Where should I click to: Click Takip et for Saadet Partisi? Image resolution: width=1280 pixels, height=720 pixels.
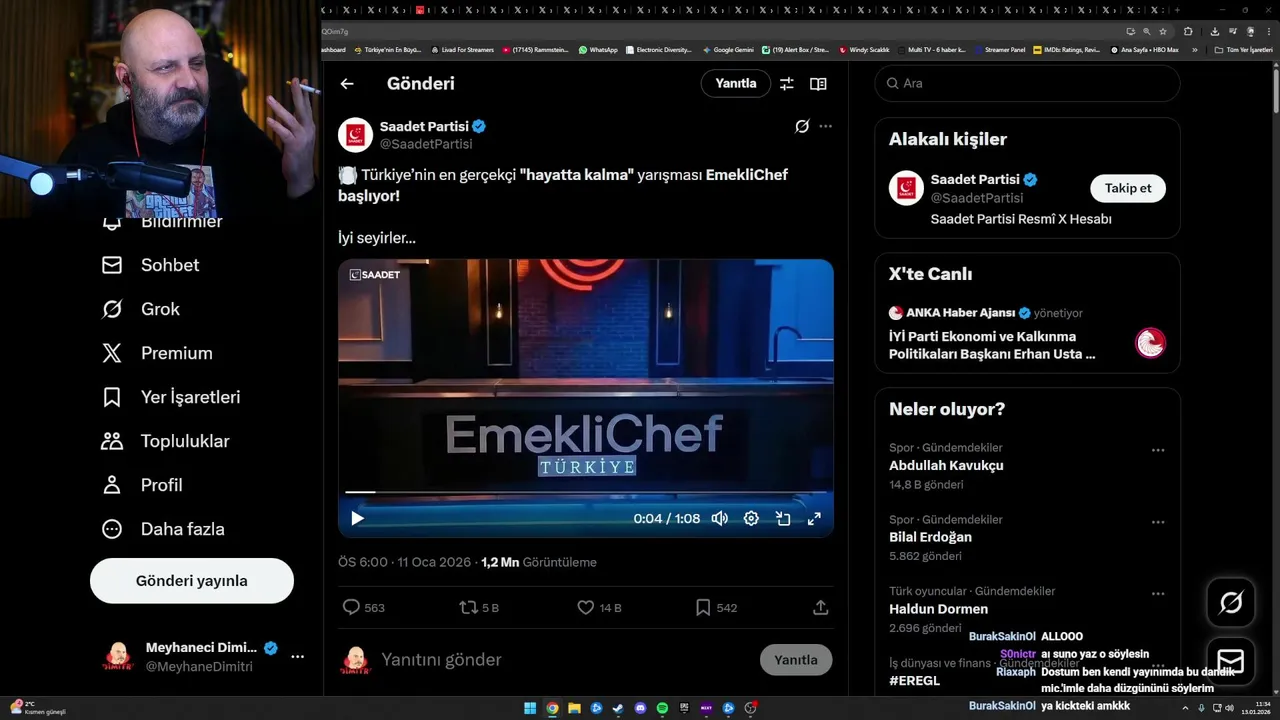pyautogui.click(x=1128, y=188)
